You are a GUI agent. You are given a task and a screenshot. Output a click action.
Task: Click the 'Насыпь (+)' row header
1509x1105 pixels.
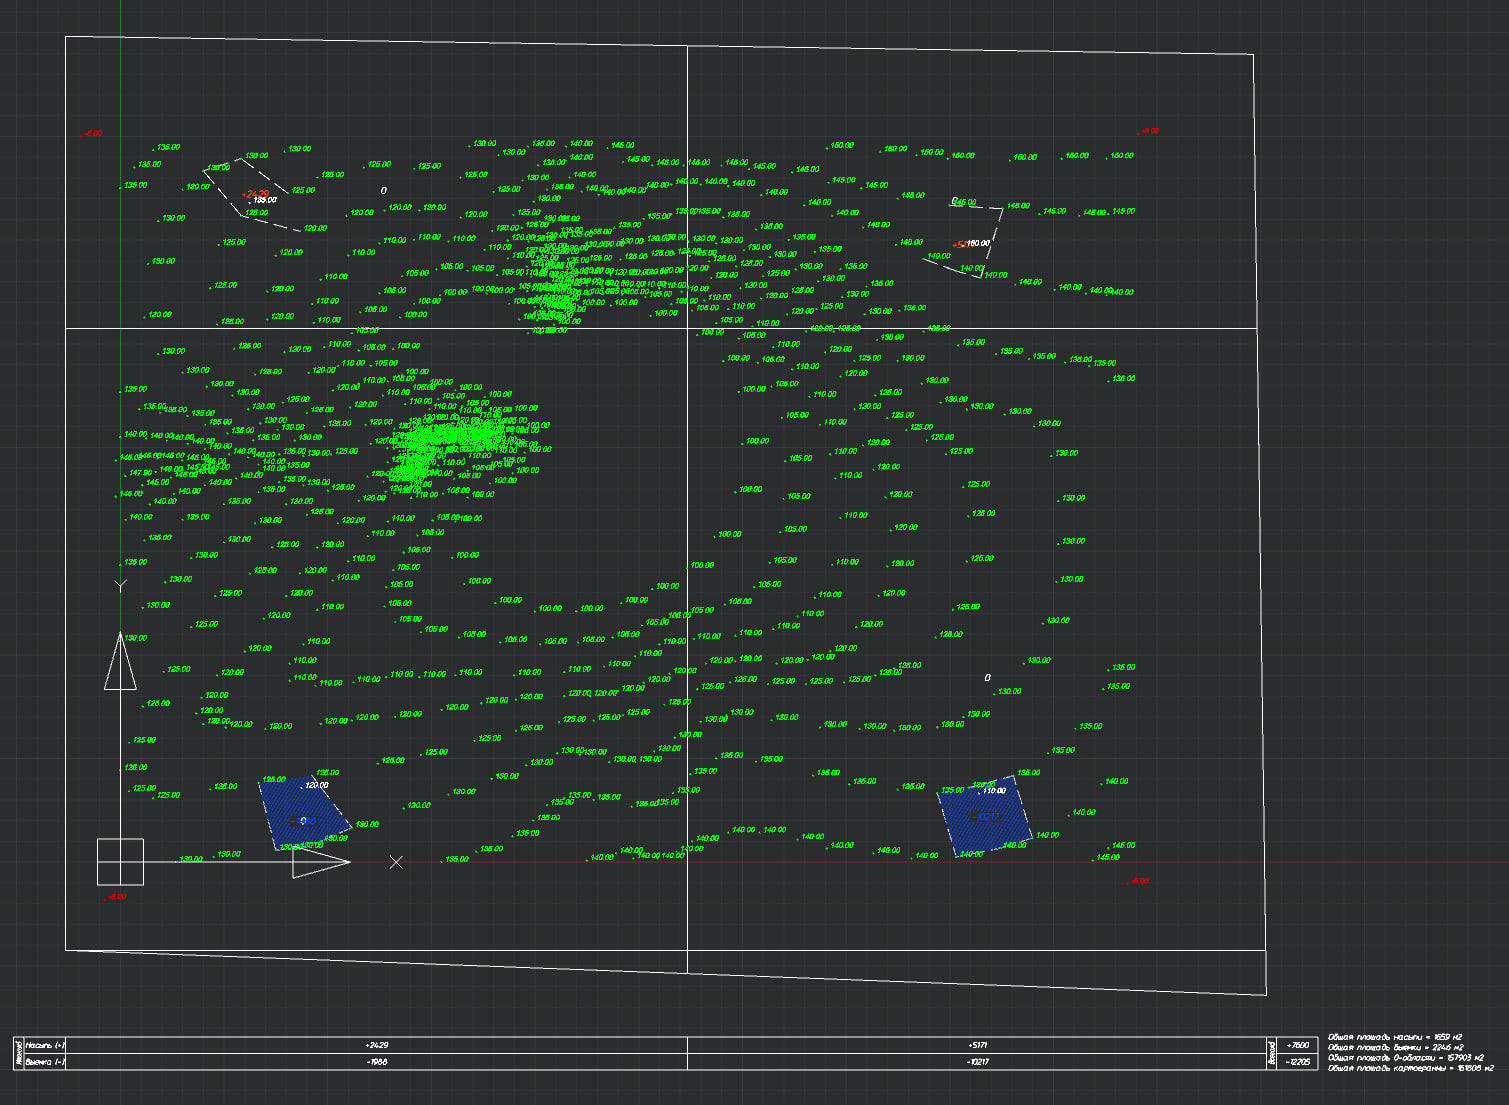(x=45, y=1045)
